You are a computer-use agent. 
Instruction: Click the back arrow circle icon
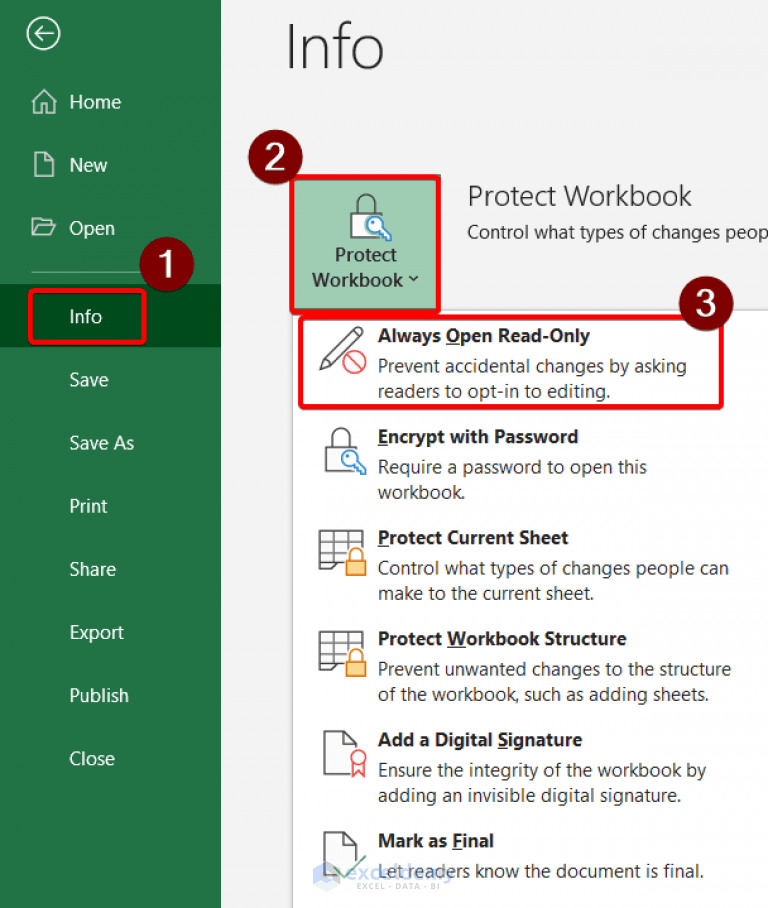coord(43,34)
